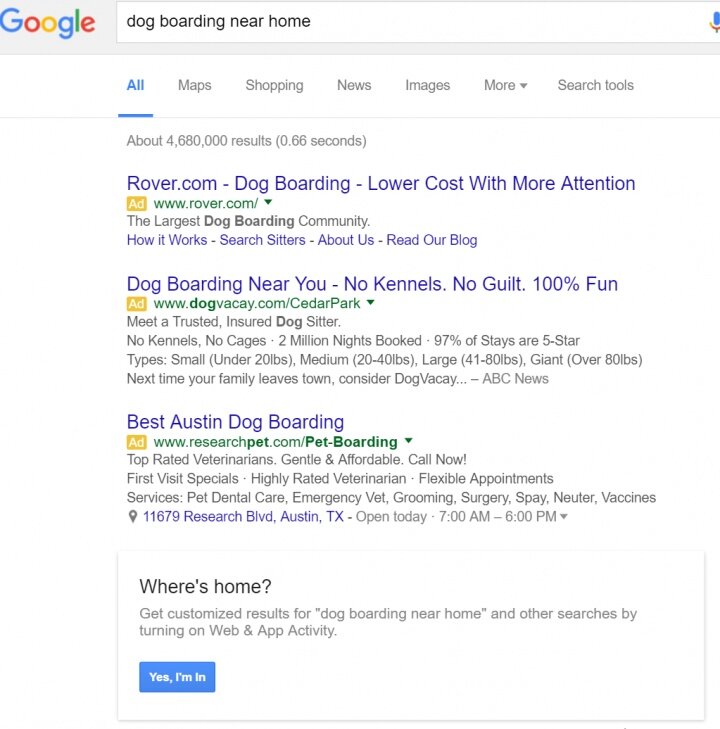The image size is (720, 729).
Task: Open the Search Sitters sitelink
Action: coord(262,240)
